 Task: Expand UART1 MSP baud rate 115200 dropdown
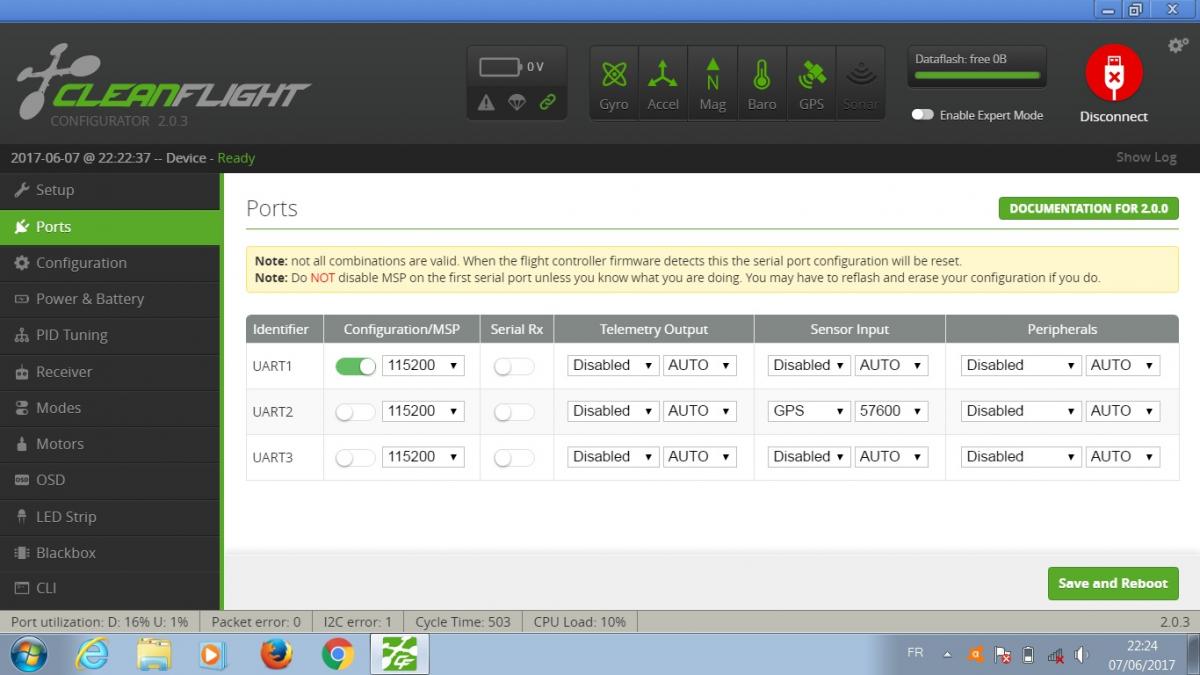point(423,366)
